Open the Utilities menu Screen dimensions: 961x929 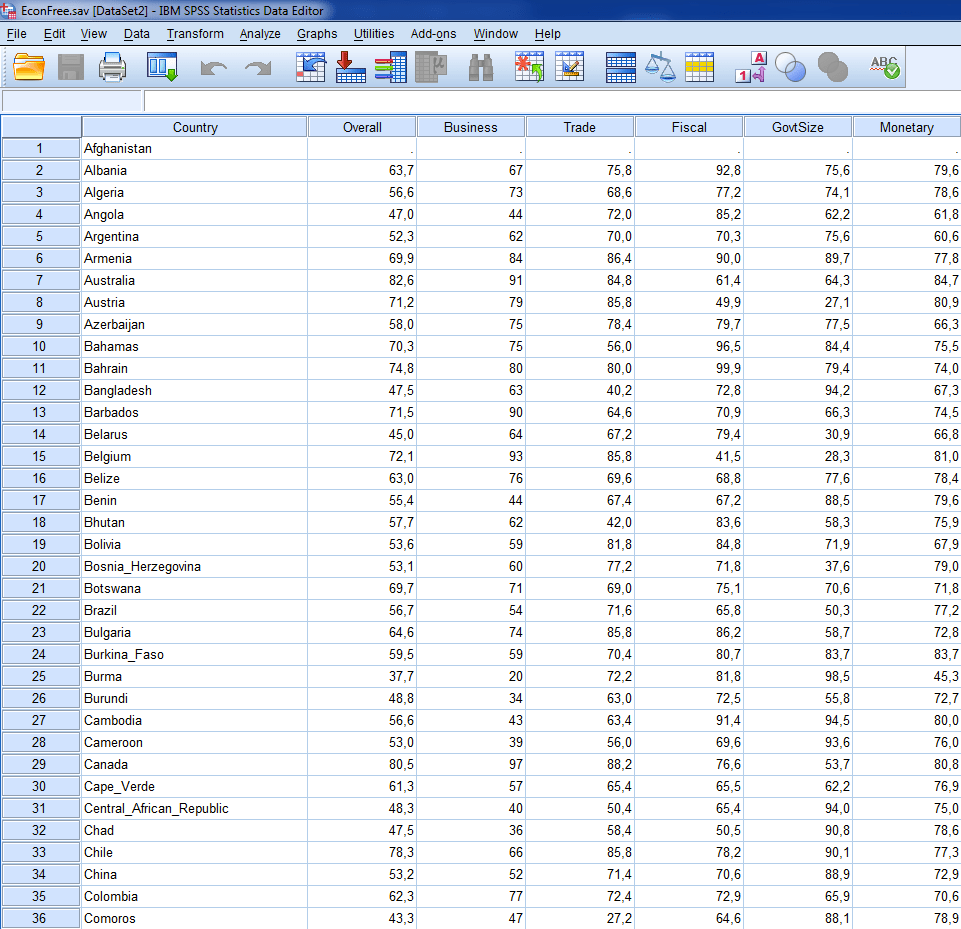(x=374, y=34)
